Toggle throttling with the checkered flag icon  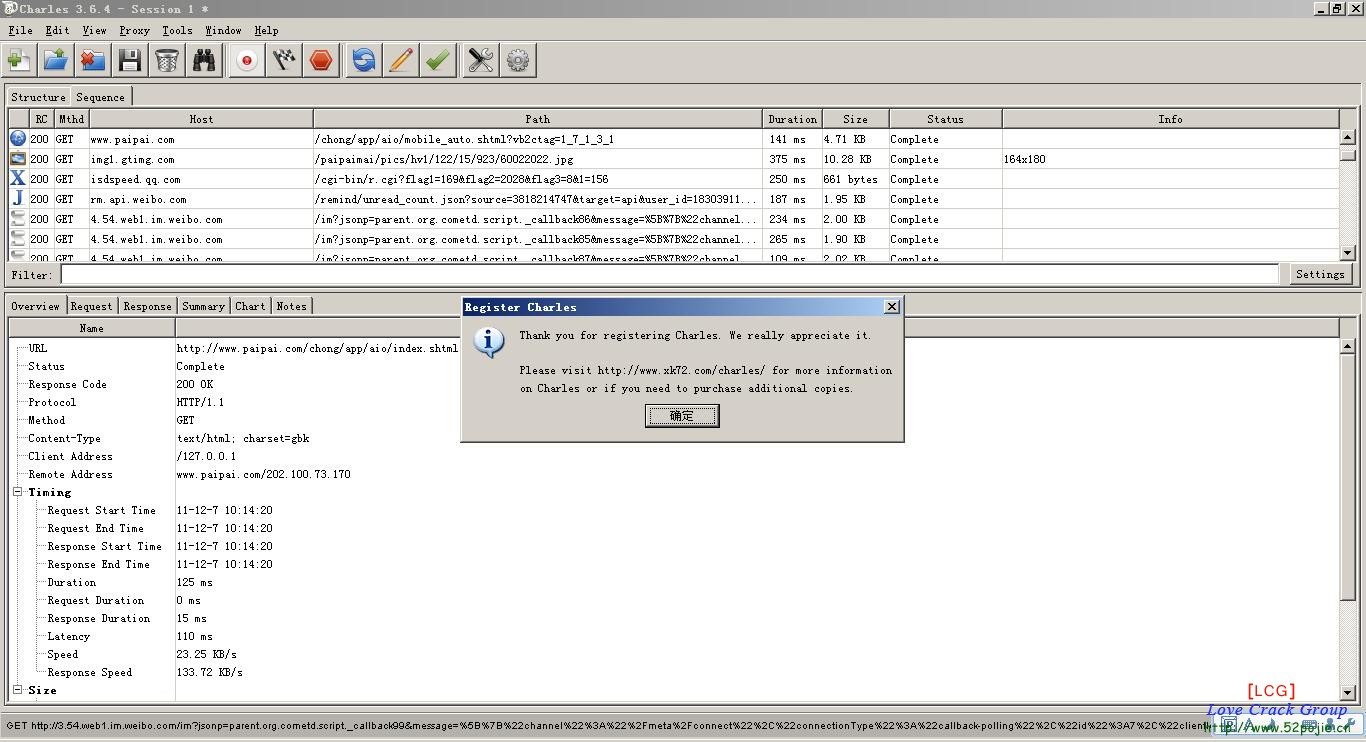[x=284, y=61]
